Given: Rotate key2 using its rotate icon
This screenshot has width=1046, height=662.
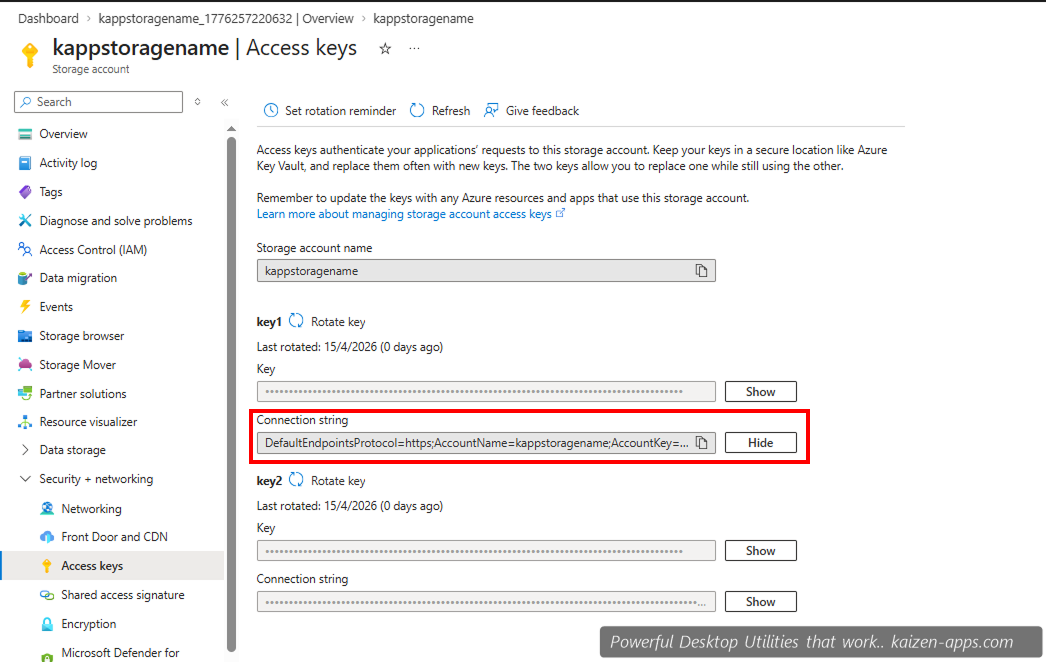Looking at the screenshot, I should 294,480.
